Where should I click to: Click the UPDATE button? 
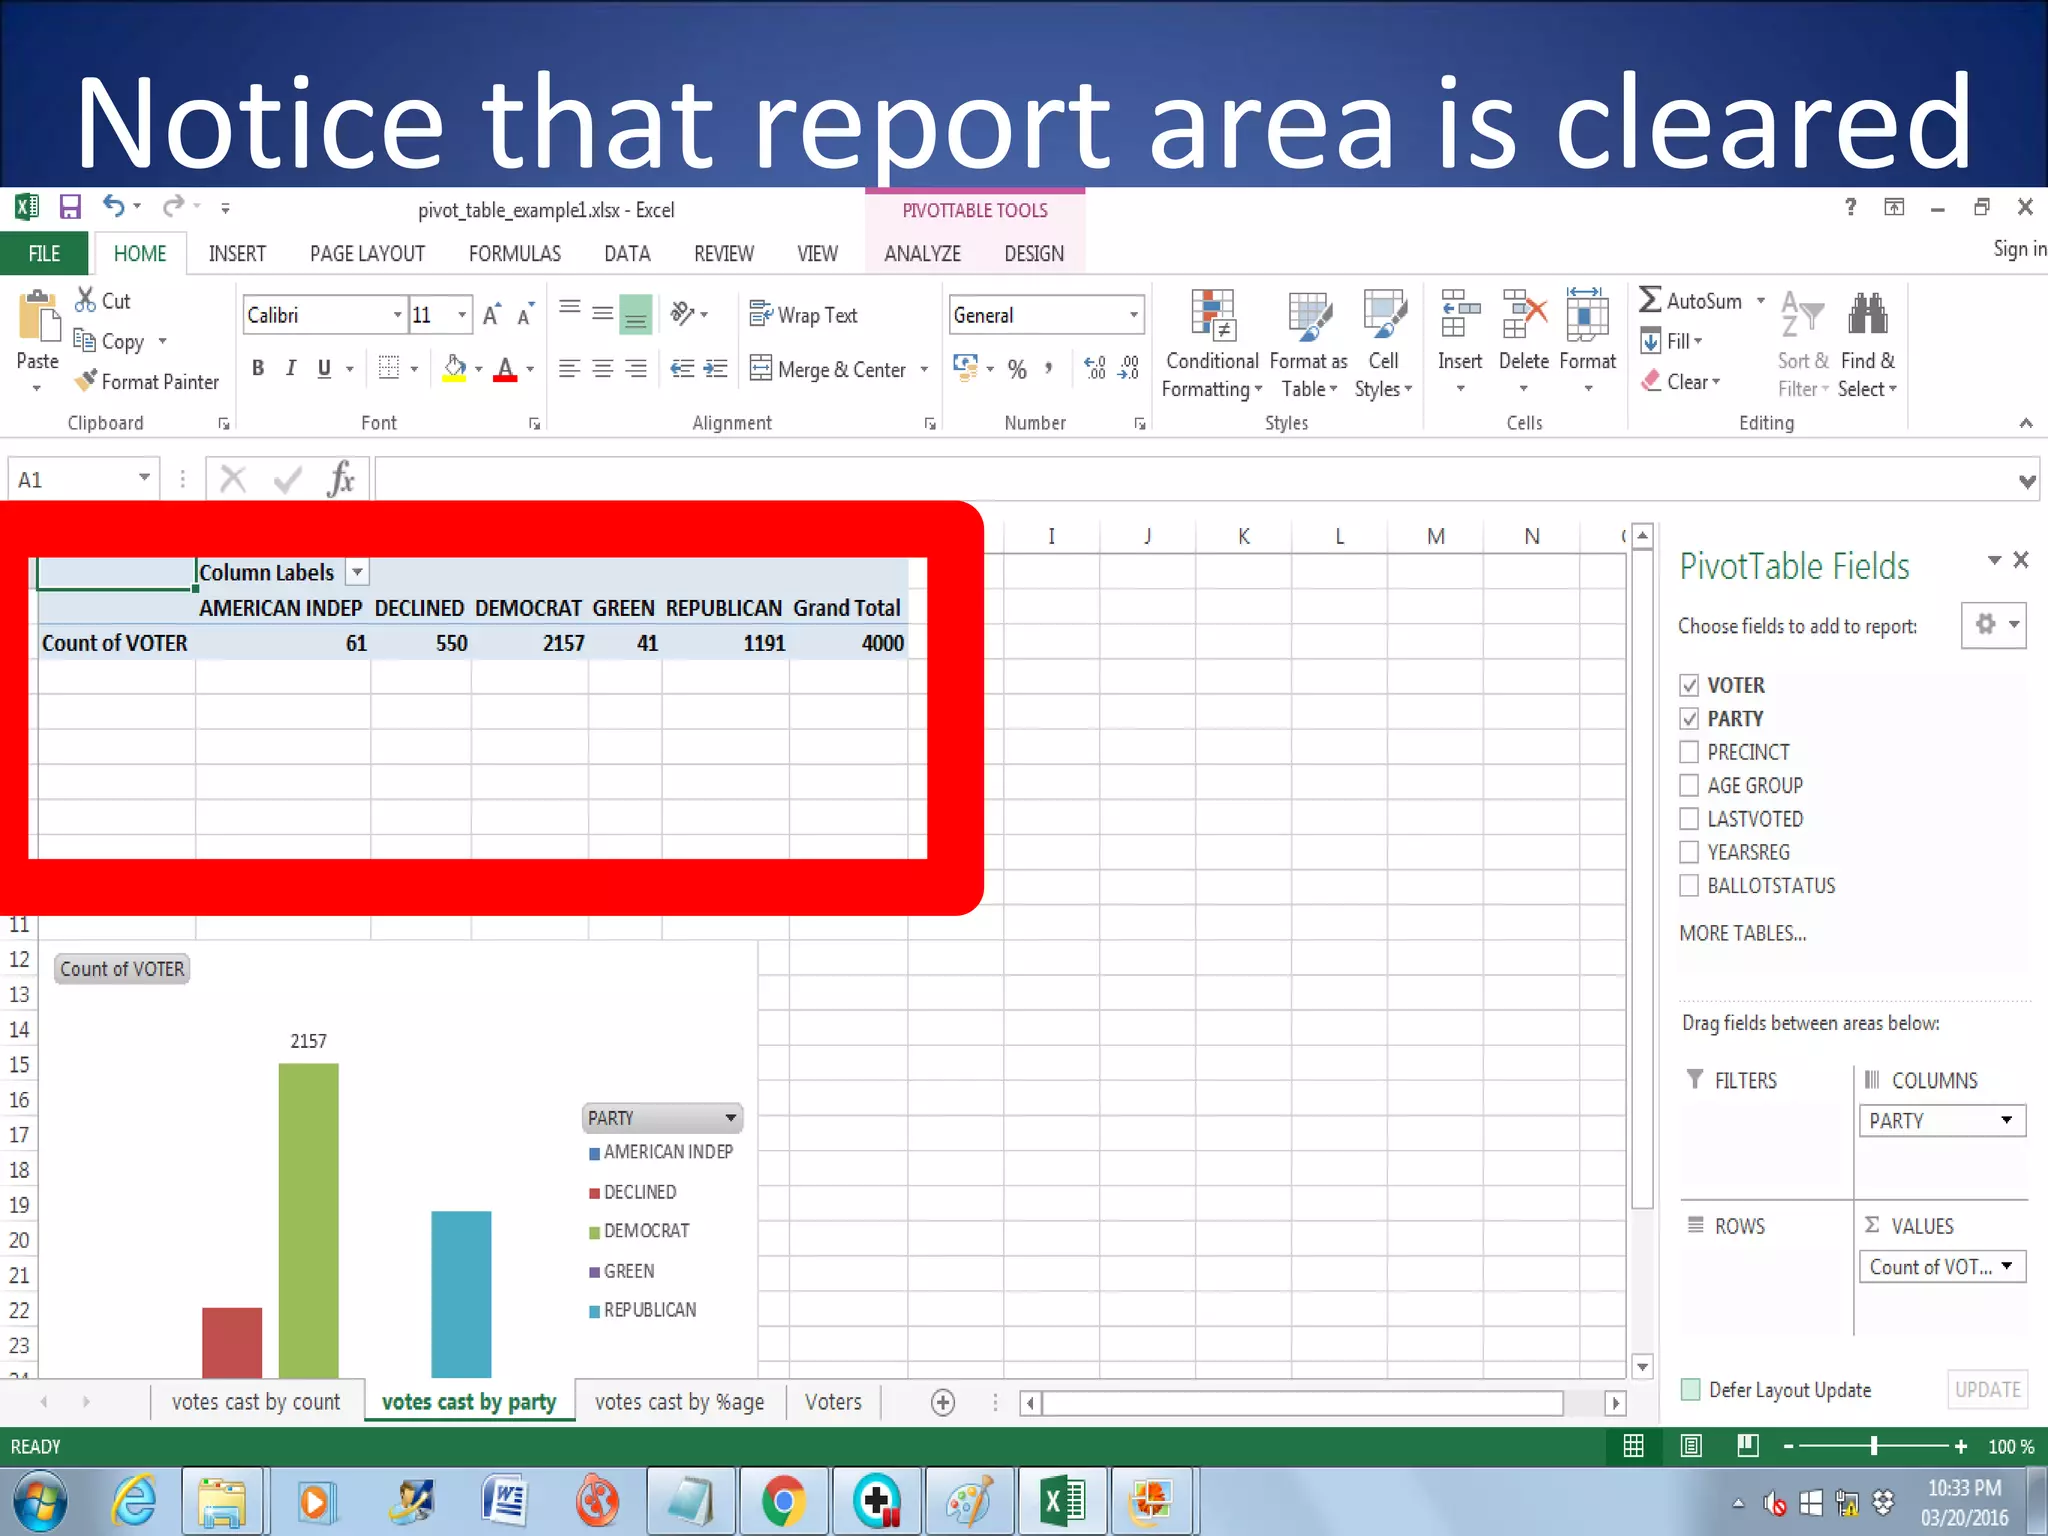tap(1987, 1389)
